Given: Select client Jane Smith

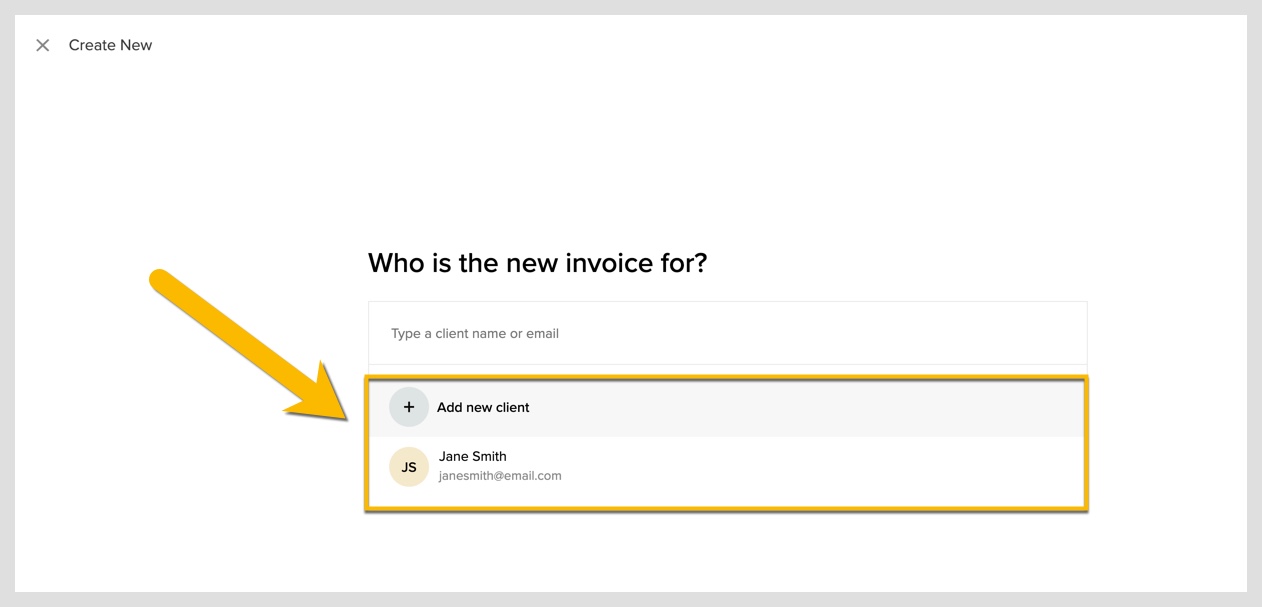Looking at the screenshot, I should click(727, 466).
